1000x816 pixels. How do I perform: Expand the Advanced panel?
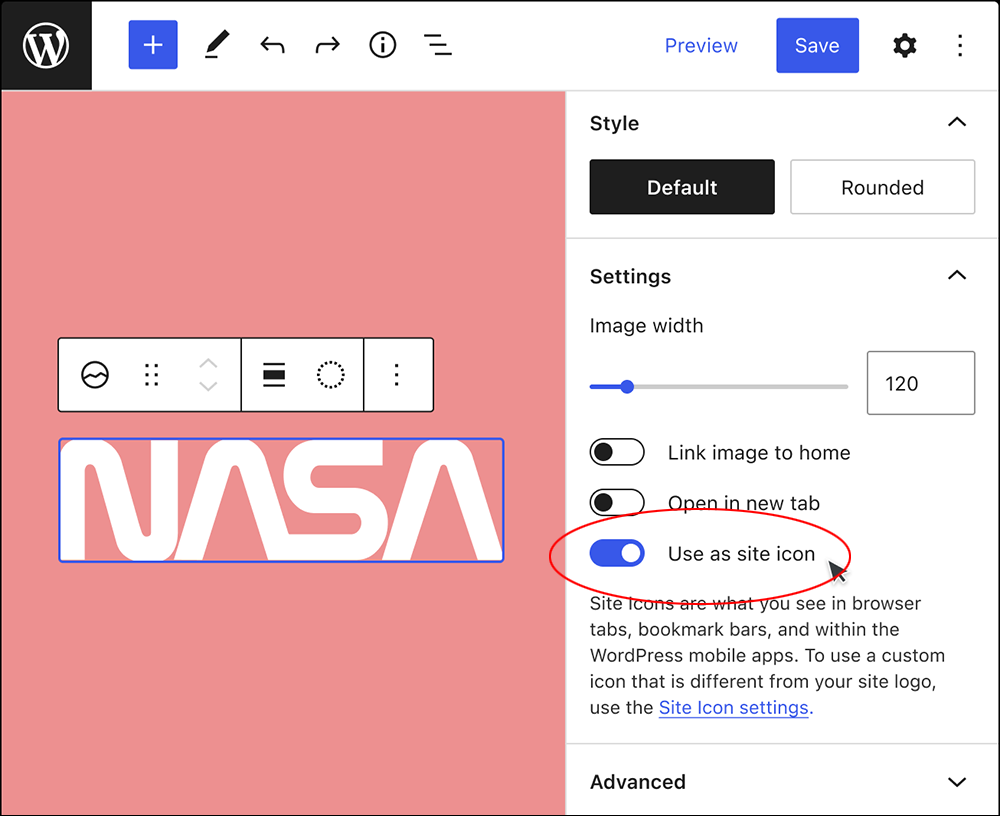[x=957, y=782]
